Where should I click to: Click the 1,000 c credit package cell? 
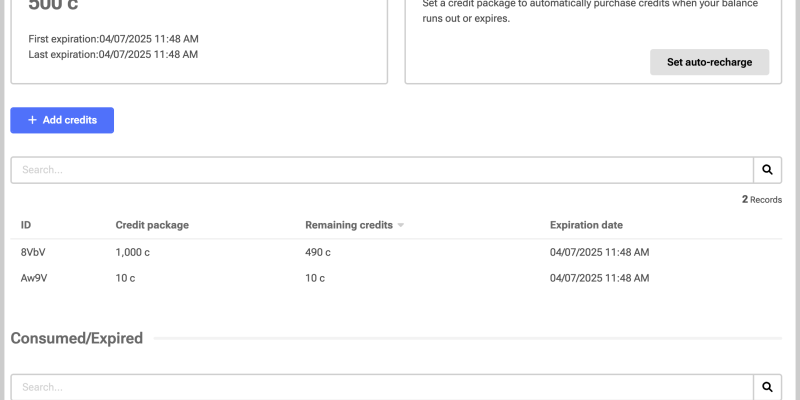click(x=133, y=252)
